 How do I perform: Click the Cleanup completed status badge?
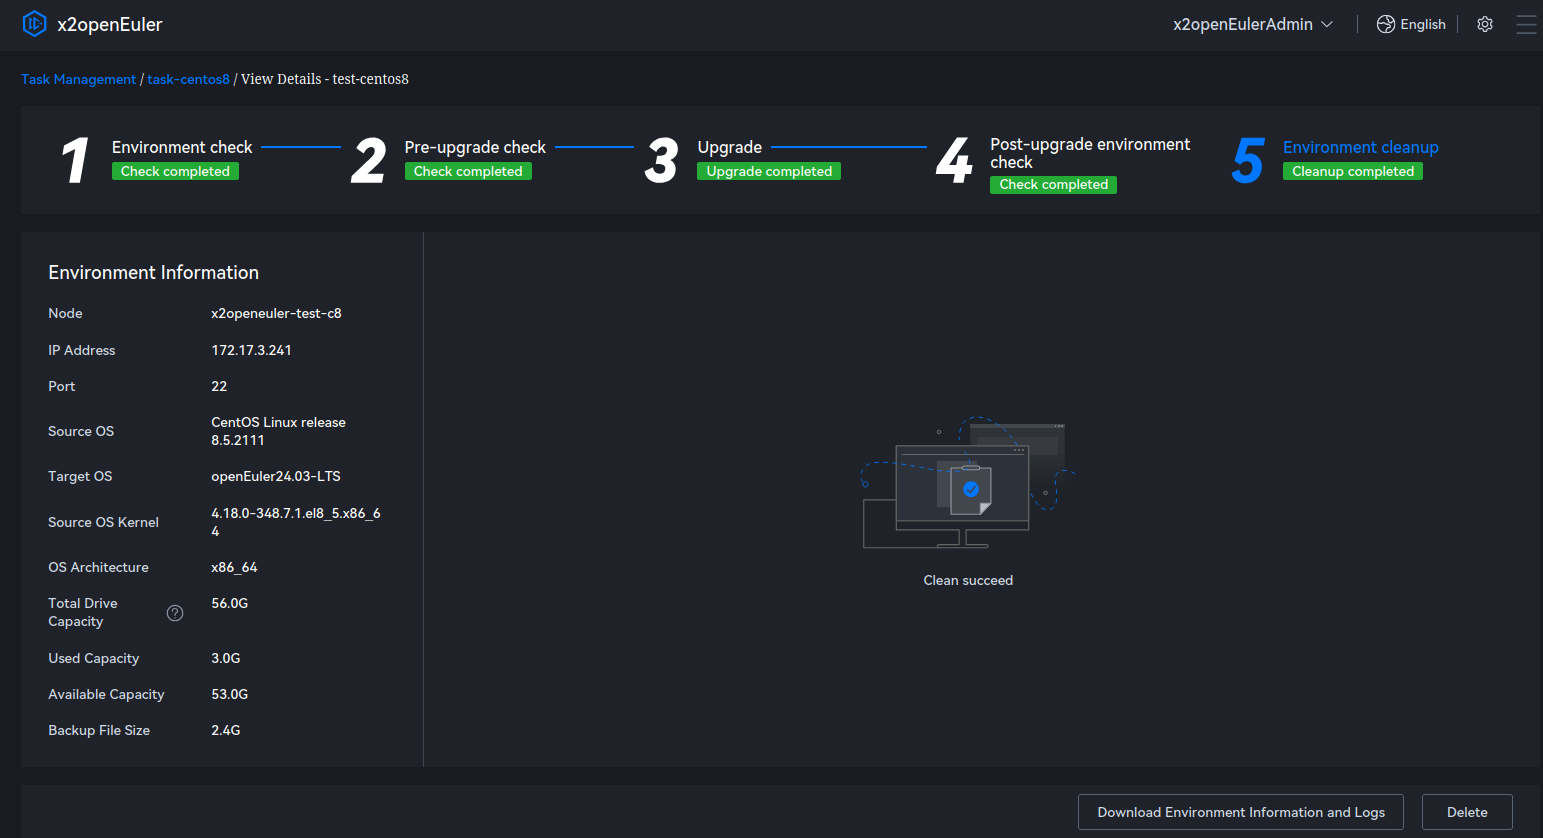[x=1352, y=172]
